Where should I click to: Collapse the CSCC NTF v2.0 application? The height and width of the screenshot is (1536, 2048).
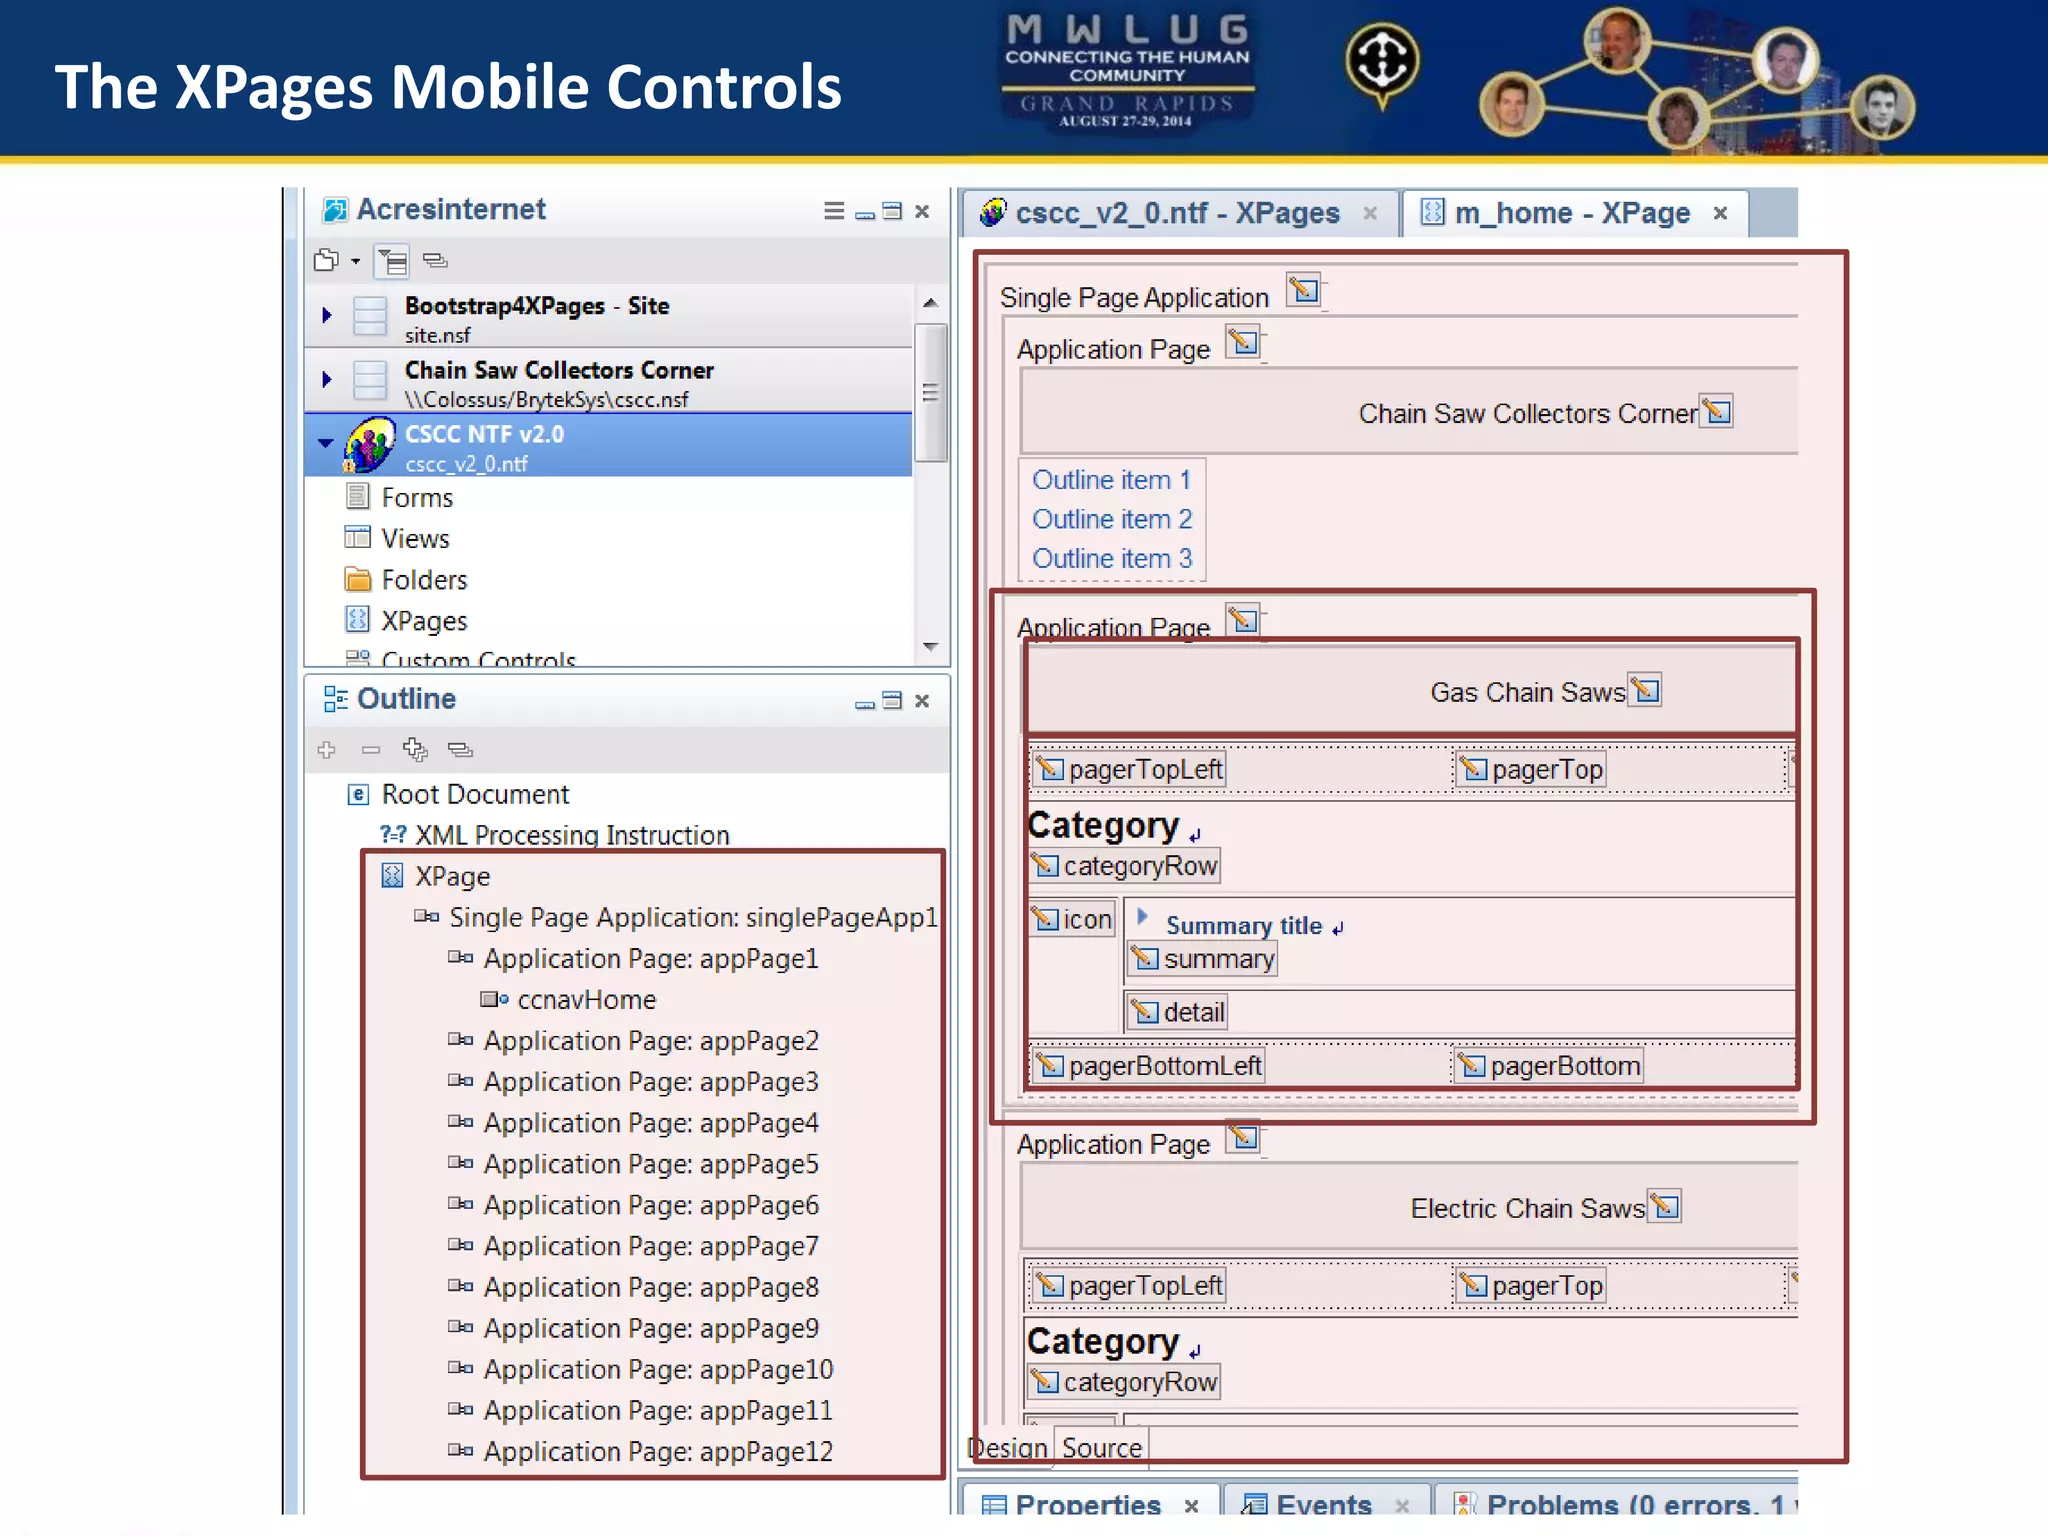click(325, 442)
